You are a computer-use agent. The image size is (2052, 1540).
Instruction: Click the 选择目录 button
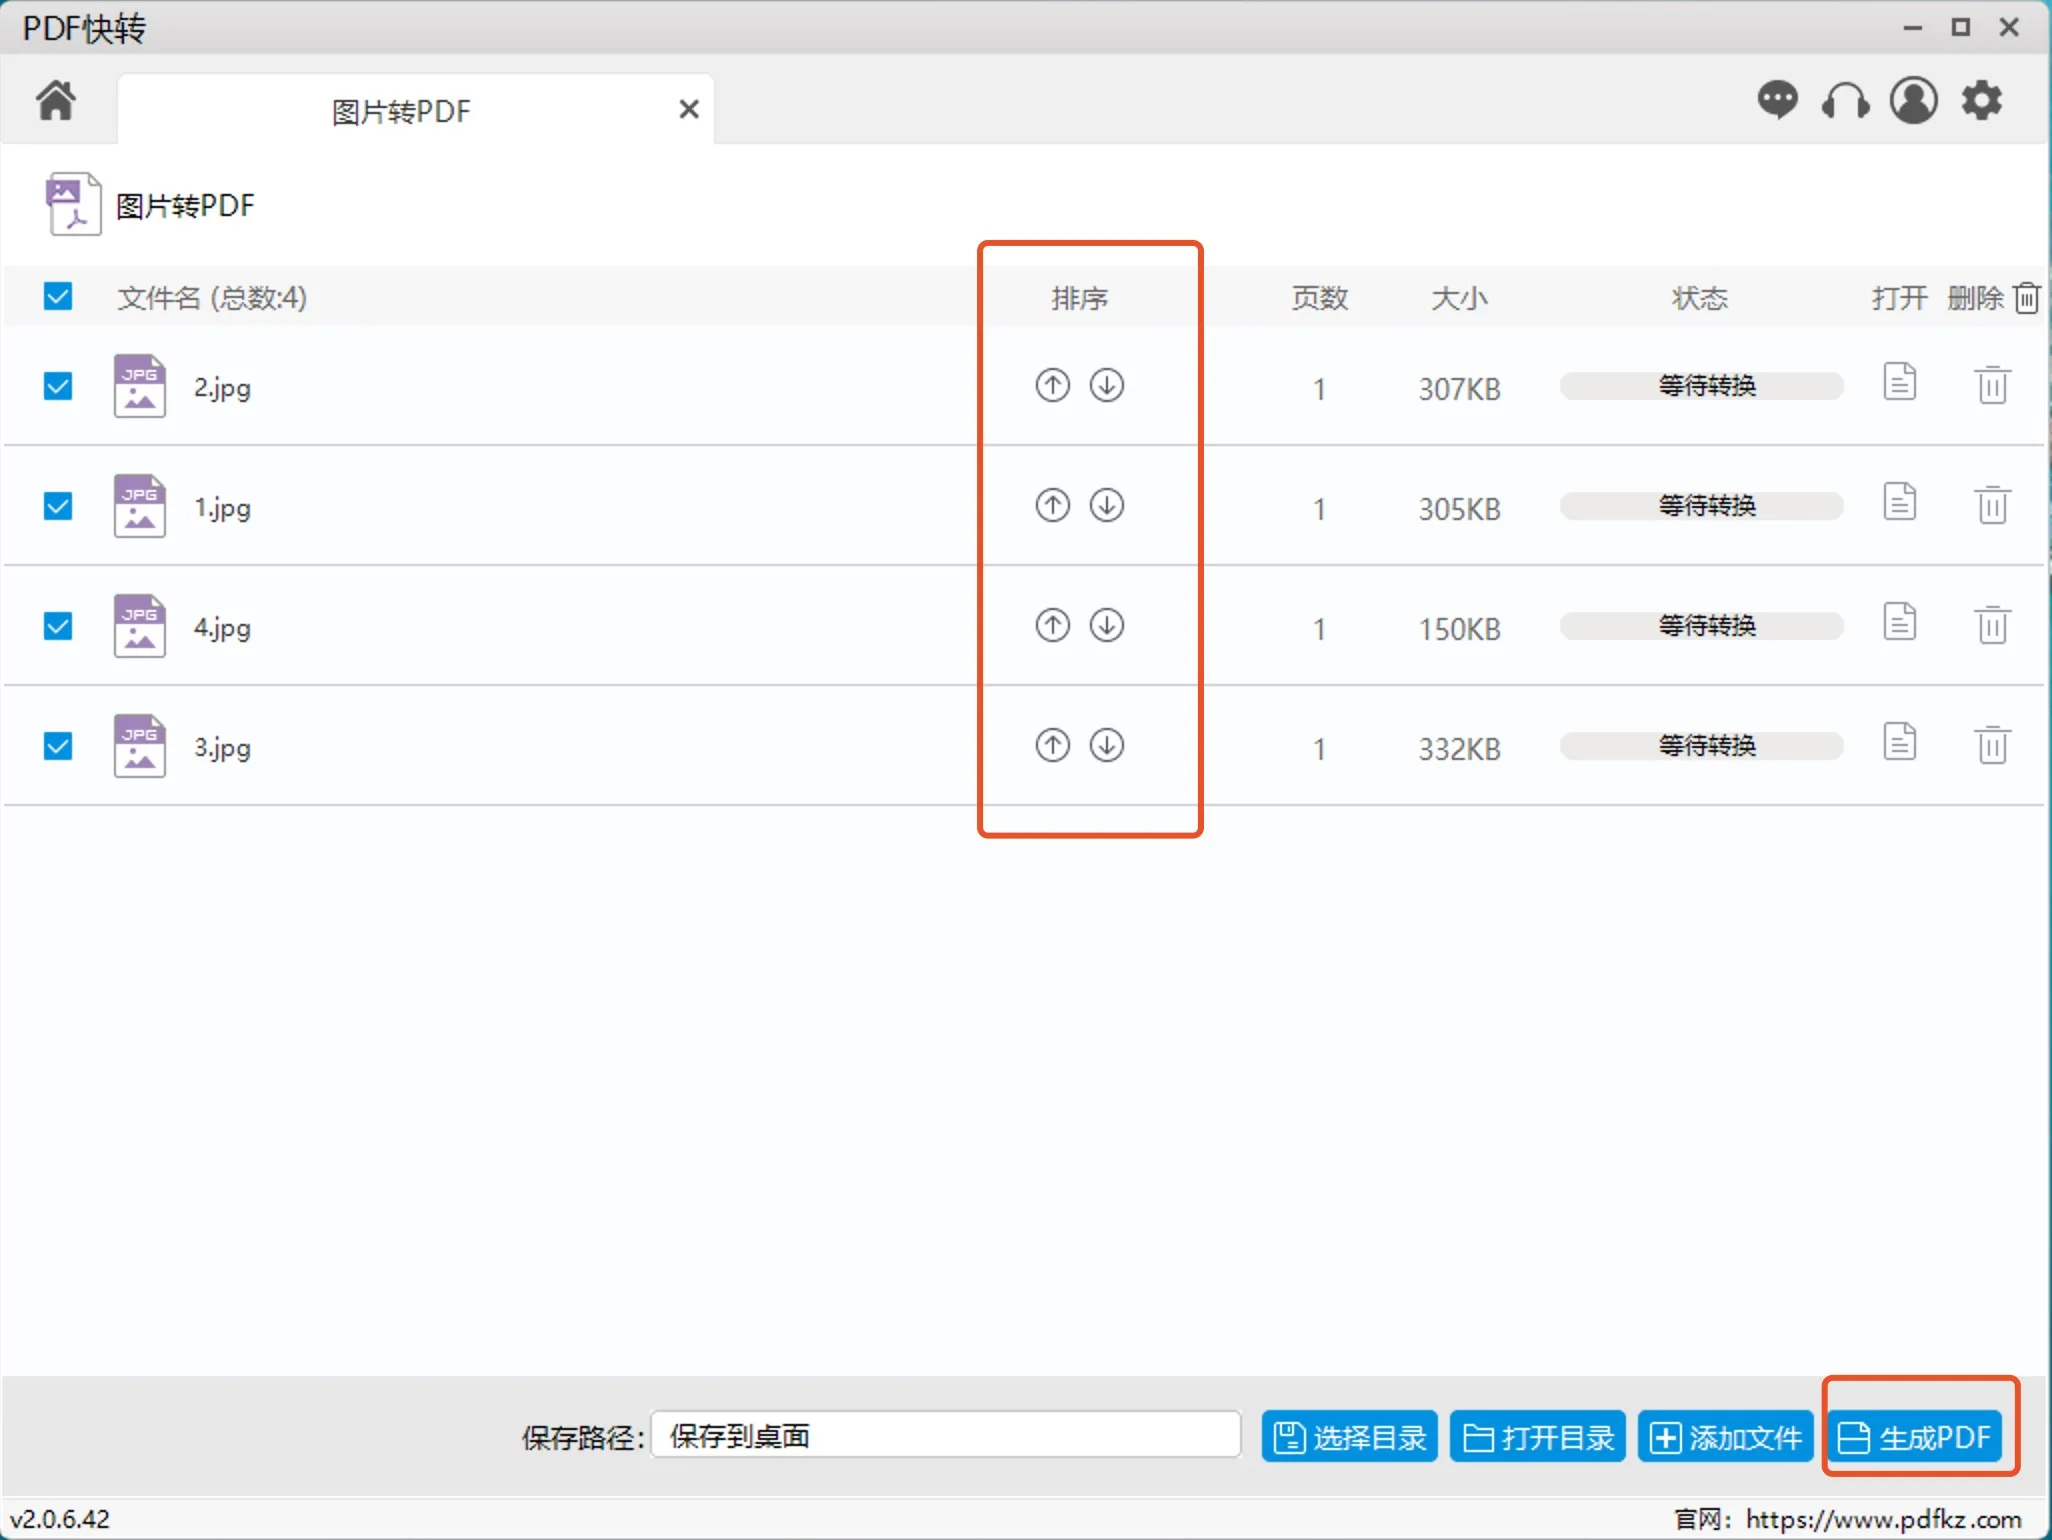[1349, 1437]
